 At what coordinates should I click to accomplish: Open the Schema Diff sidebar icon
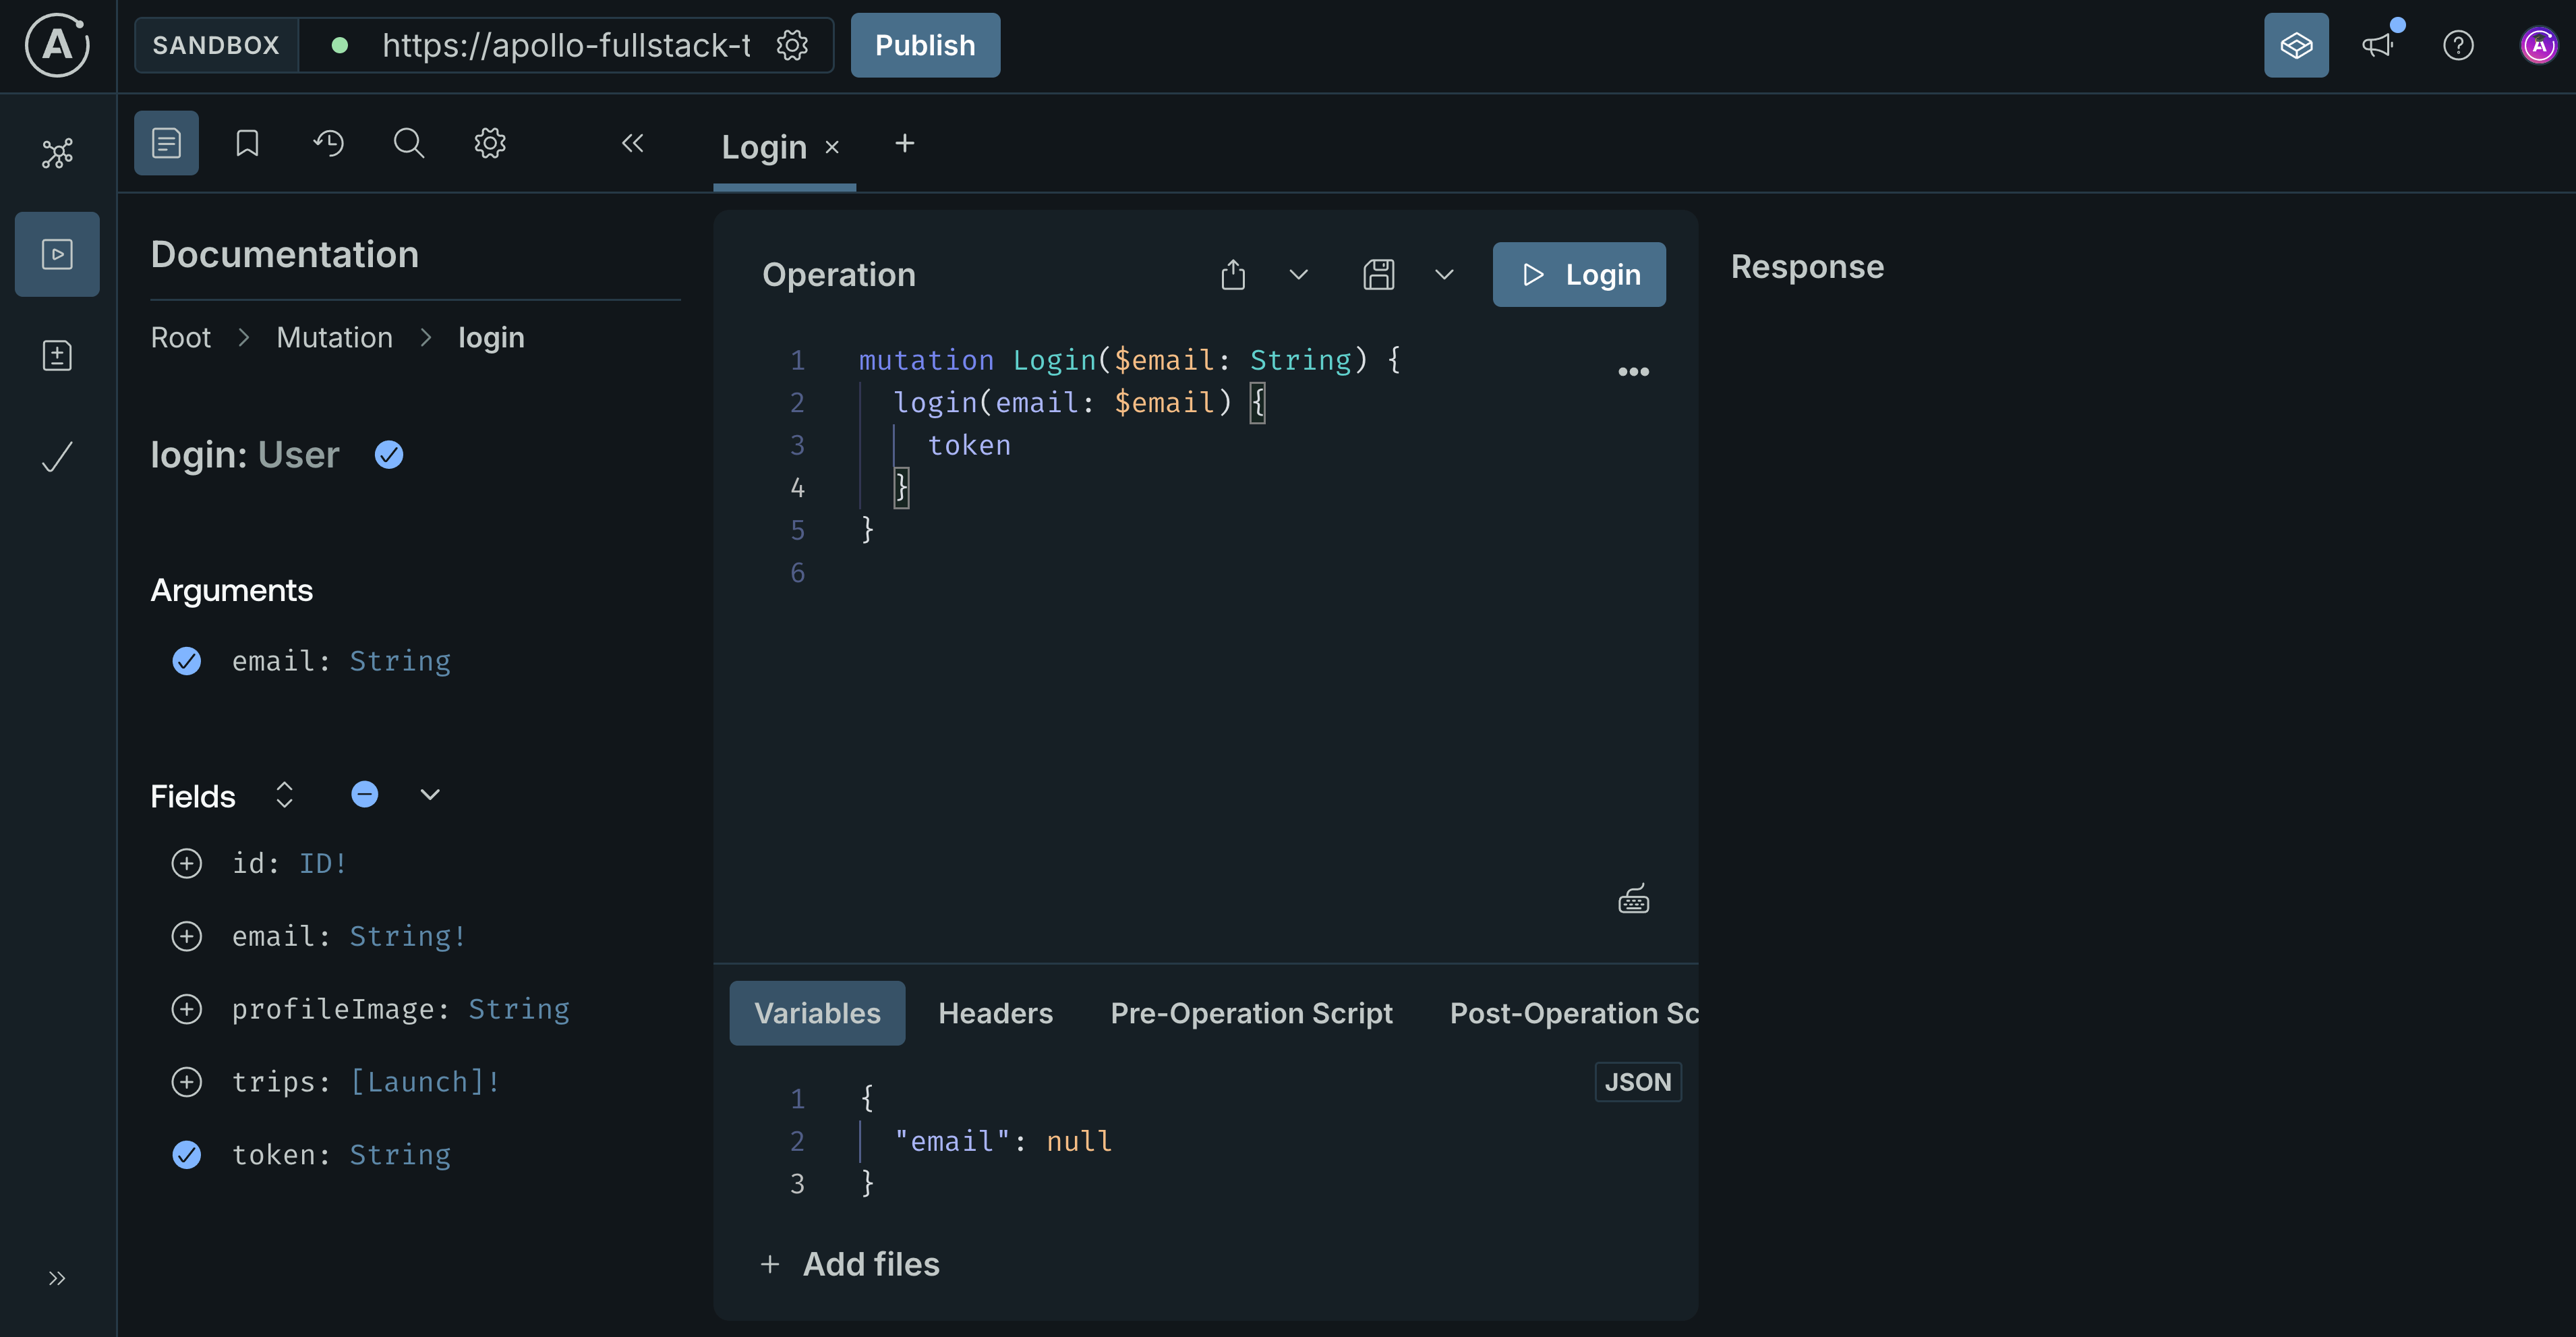[57, 355]
